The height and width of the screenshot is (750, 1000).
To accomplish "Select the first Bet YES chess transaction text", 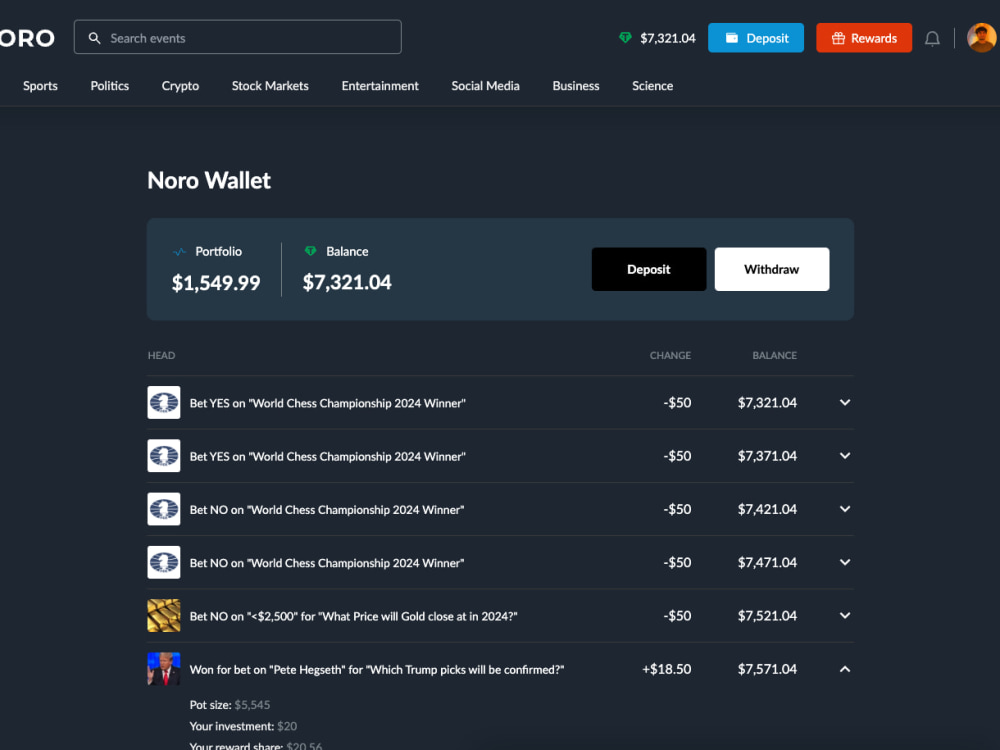I will (x=328, y=403).
